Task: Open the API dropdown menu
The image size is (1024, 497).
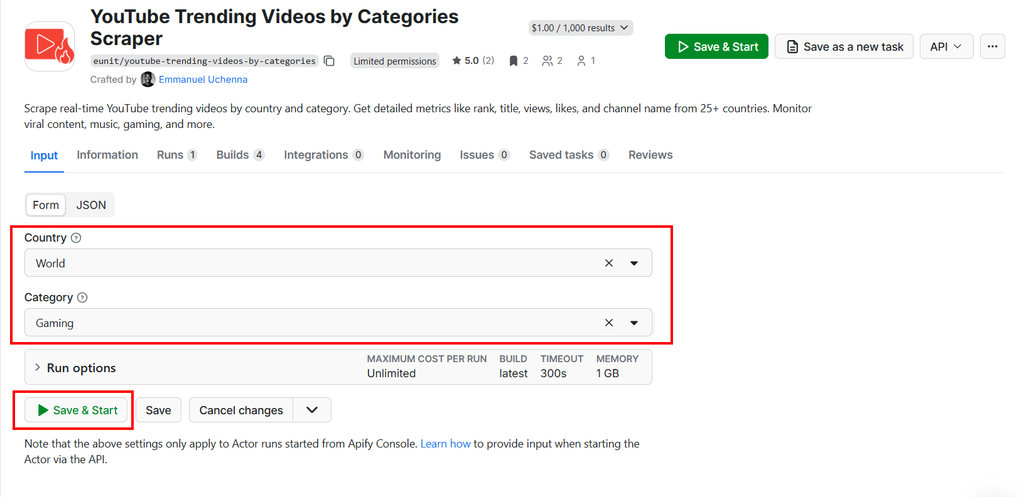Action: click(x=946, y=46)
